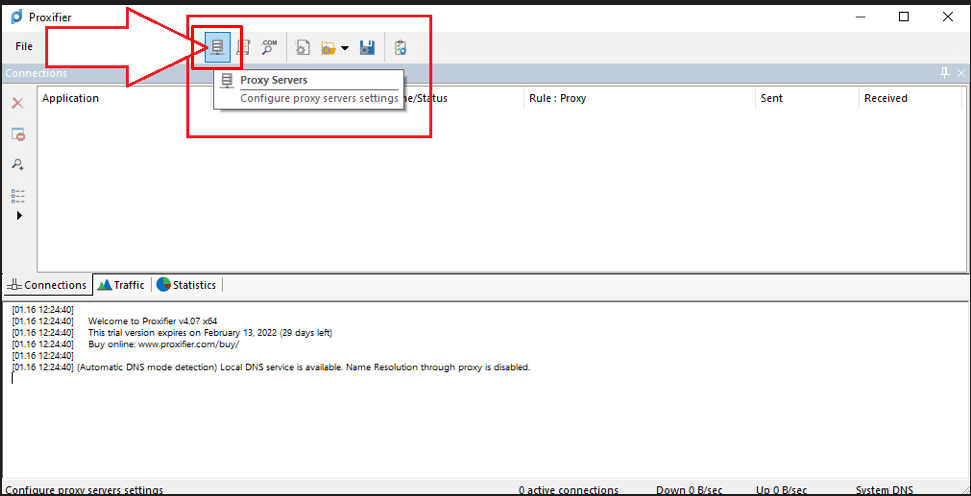Click the window with red circle sidebar icon
Screen dimensions: 971x496
17,135
